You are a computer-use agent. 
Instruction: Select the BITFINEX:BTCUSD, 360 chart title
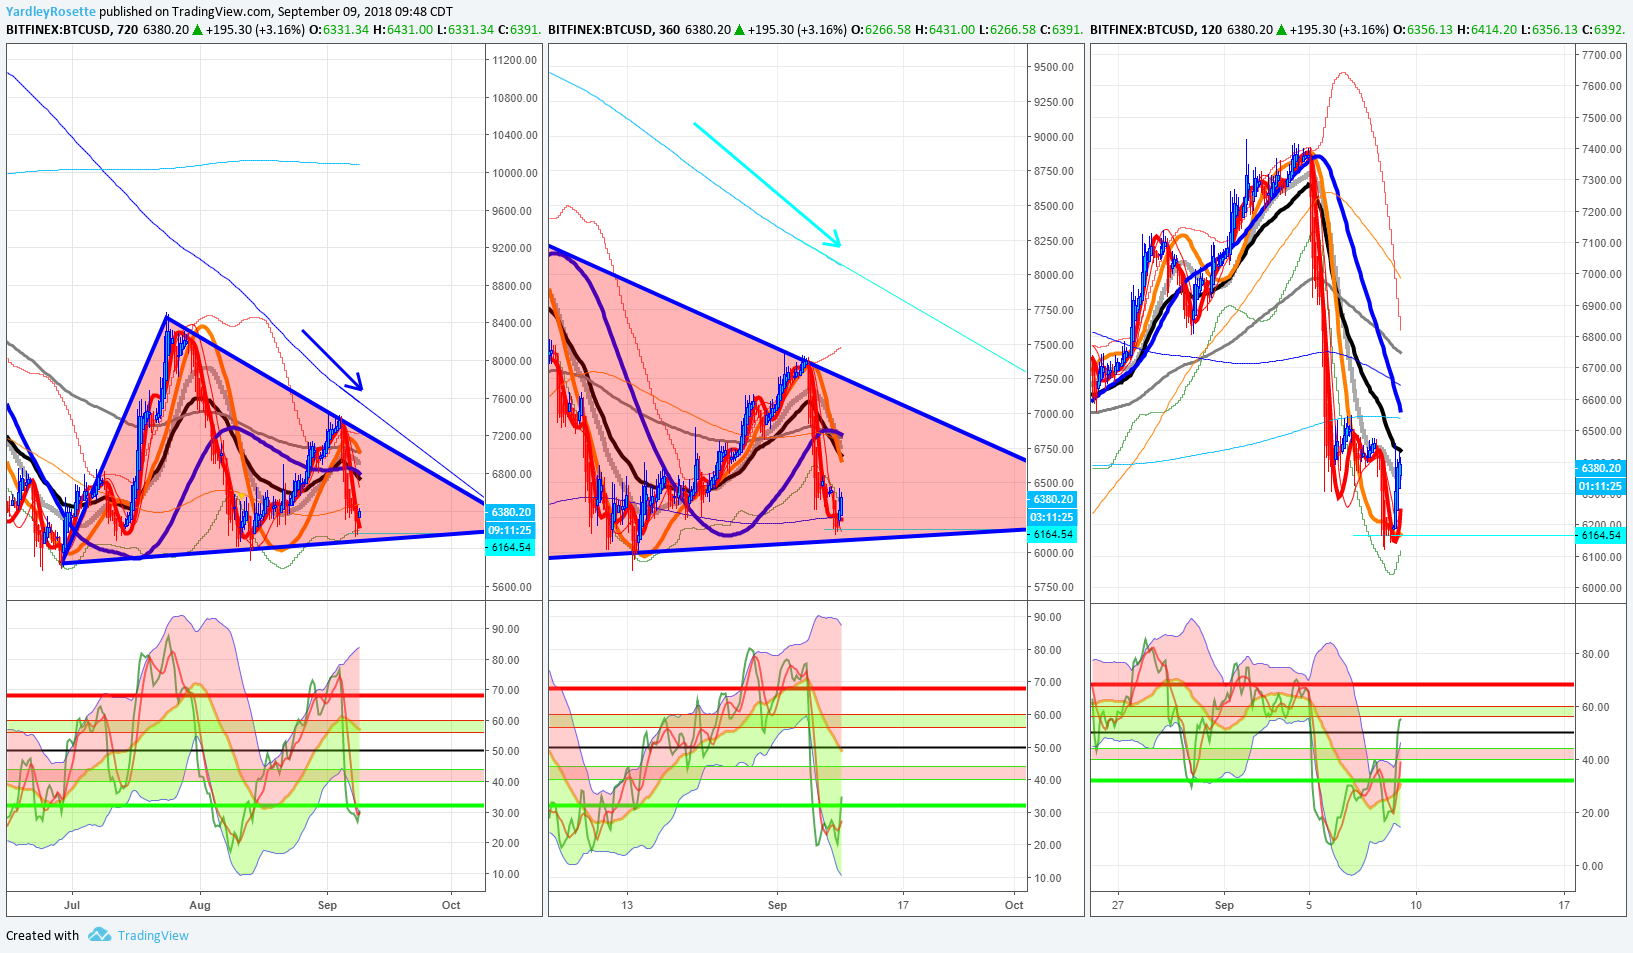[614, 29]
